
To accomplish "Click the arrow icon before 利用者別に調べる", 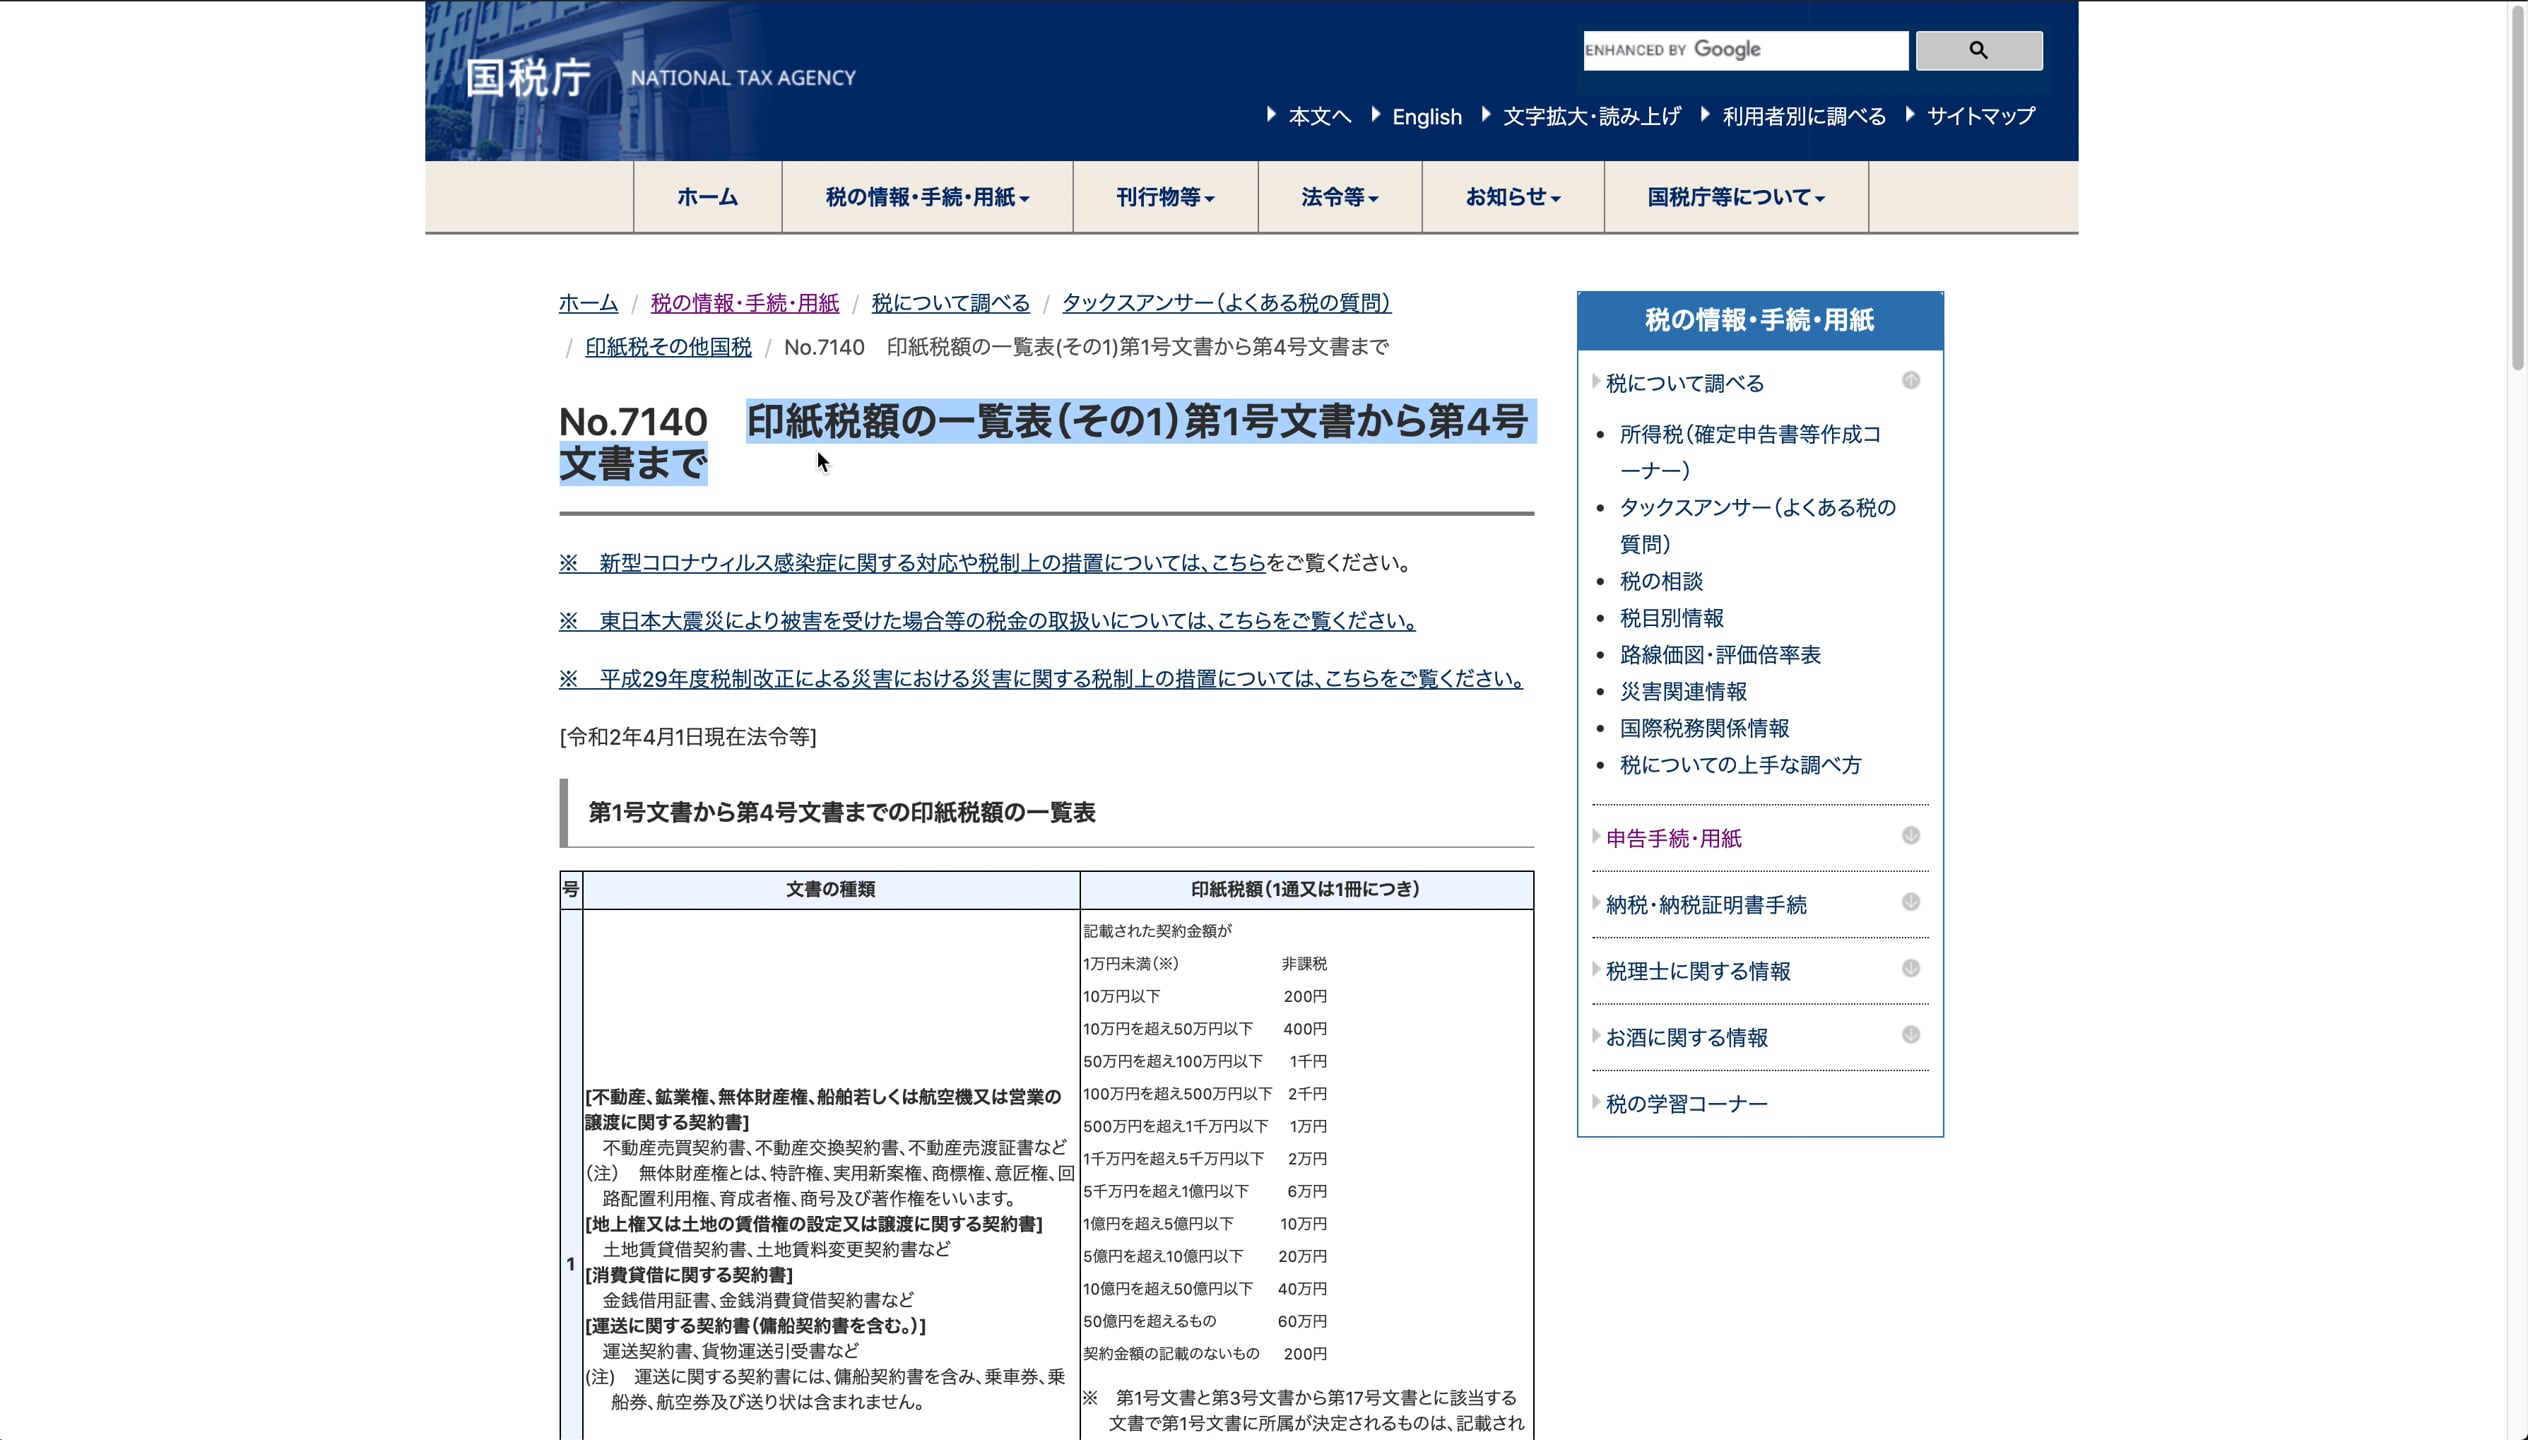I will tap(1707, 117).
